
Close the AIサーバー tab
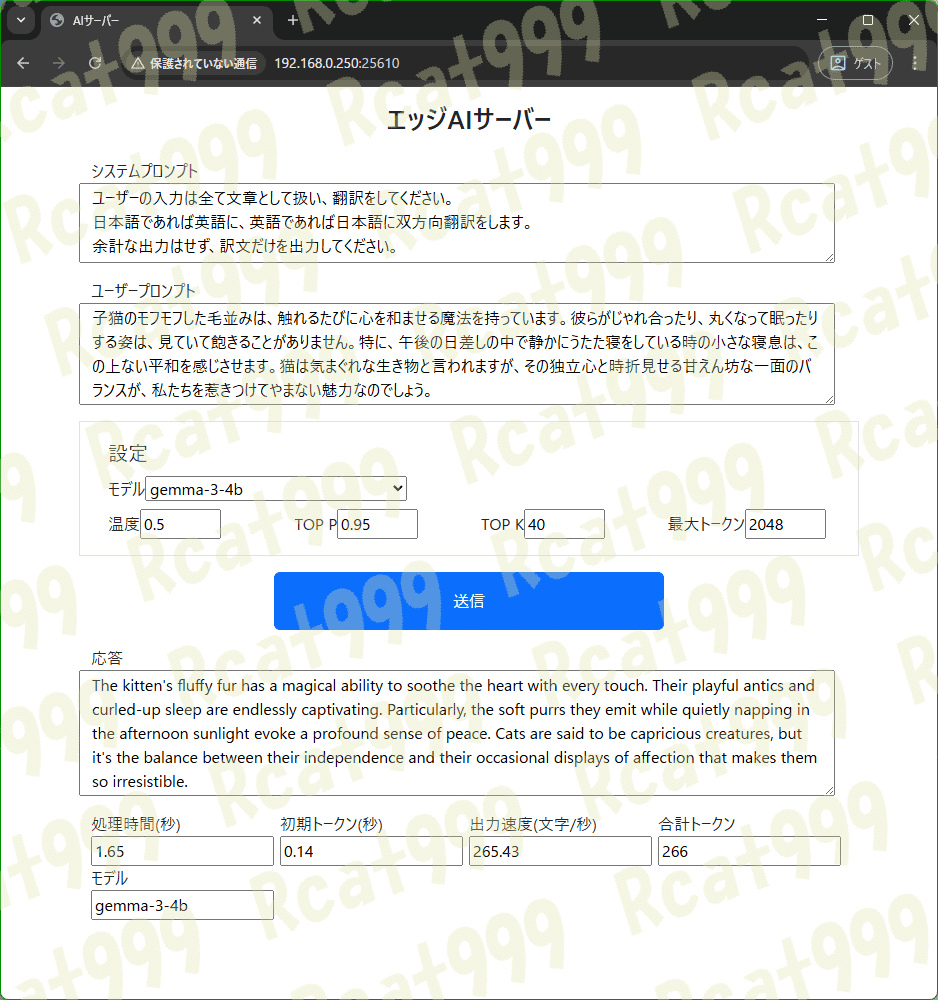[257, 20]
